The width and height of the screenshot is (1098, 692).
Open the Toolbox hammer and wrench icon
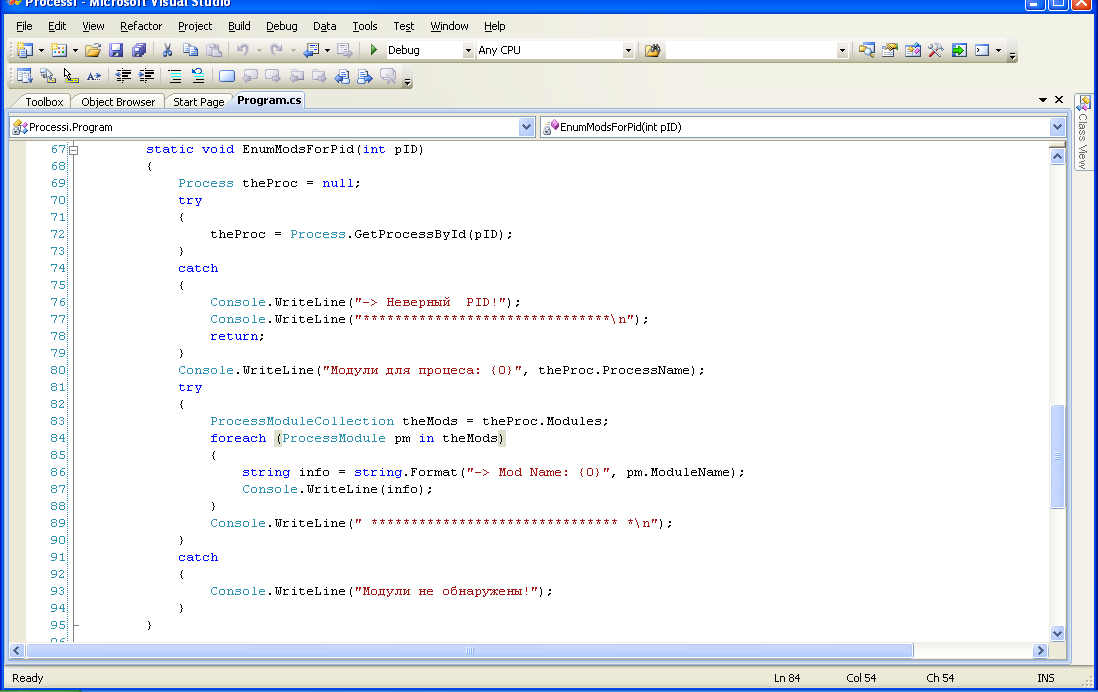936,50
